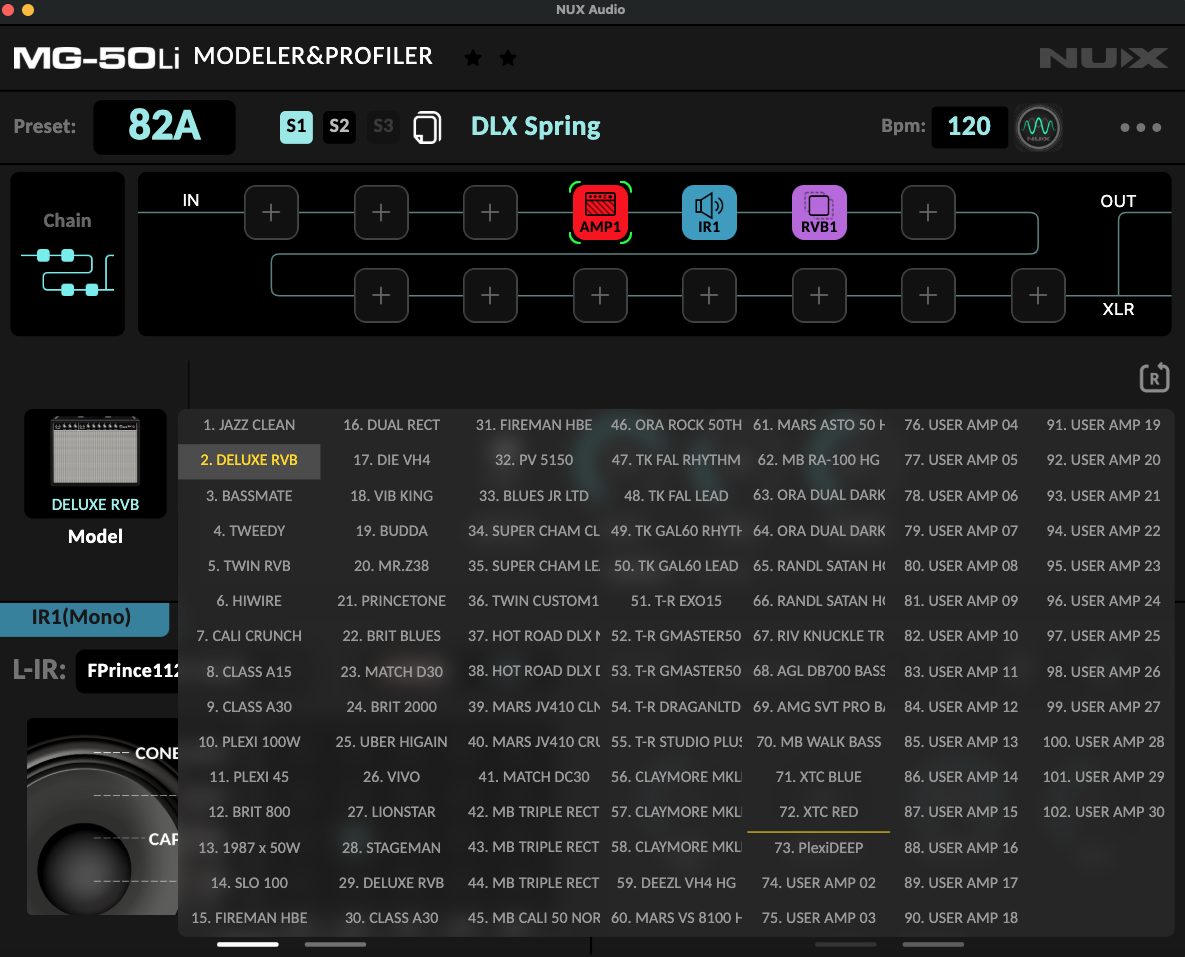The width and height of the screenshot is (1185, 957).
Task: Select 48. TK FAL LEAD amp
Action: pyautogui.click(x=676, y=496)
